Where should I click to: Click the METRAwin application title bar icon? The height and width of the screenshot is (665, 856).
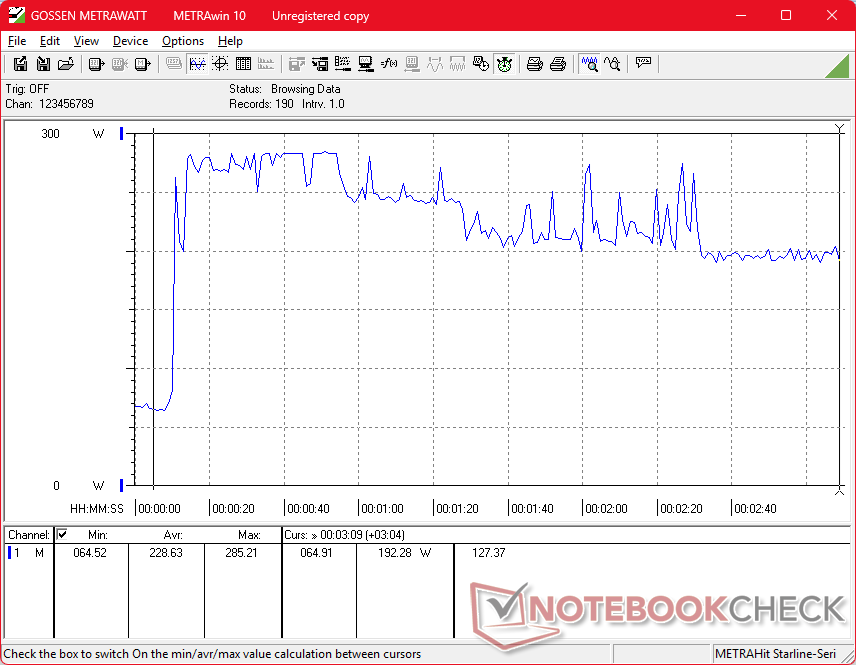coord(16,15)
